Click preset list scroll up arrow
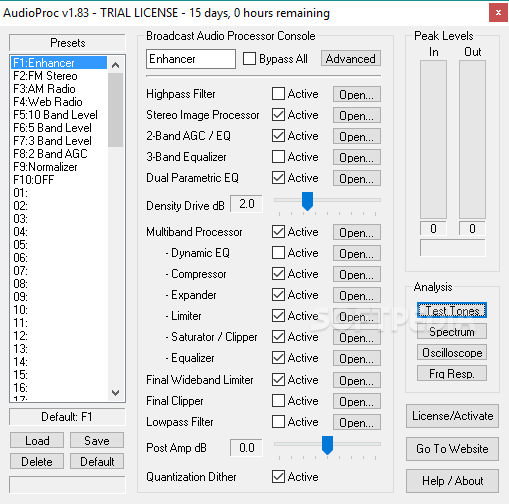Image resolution: width=509 pixels, height=504 pixels. pyautogui.click(x=115, y=65)
